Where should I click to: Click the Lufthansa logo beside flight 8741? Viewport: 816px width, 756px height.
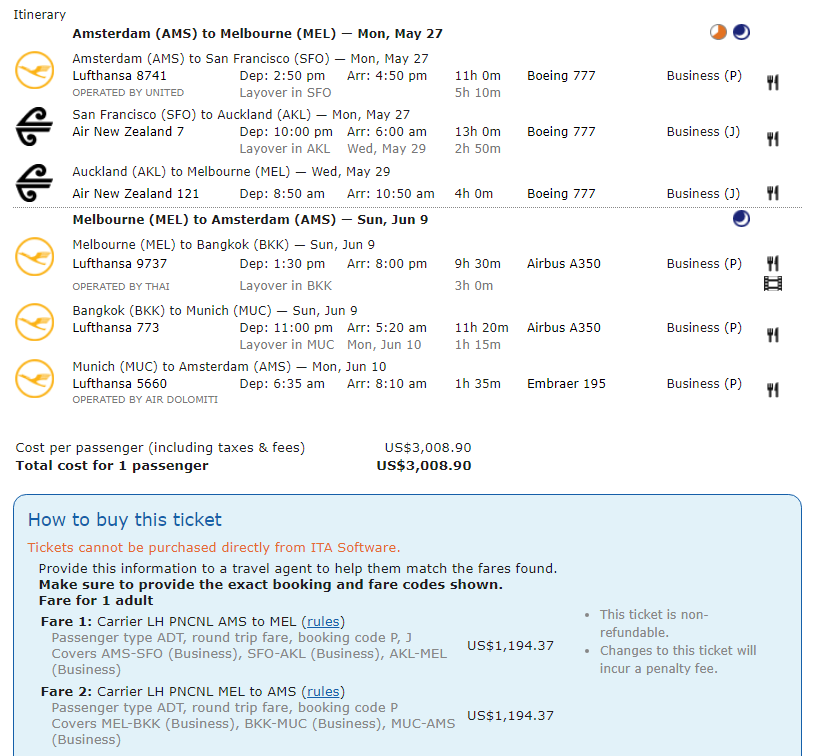click(34, 70)
